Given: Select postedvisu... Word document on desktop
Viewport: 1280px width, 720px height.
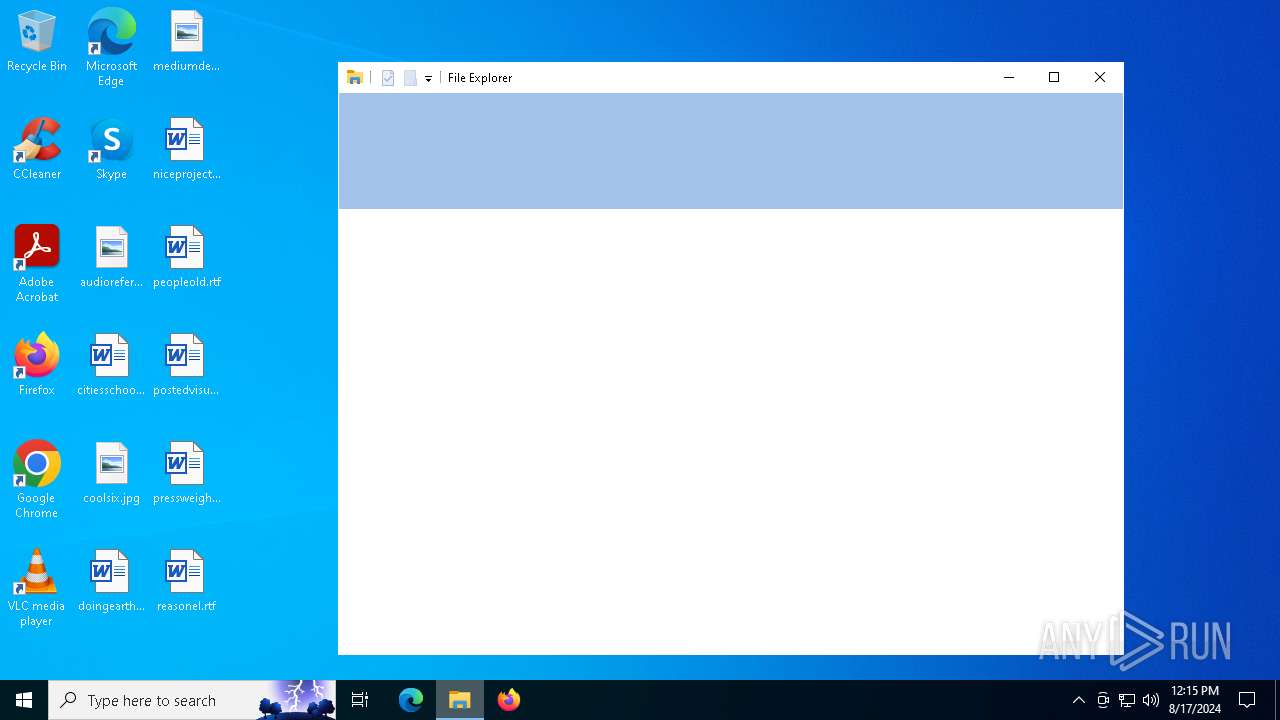Looking at the screenshot, I should [x=186, y=366].
